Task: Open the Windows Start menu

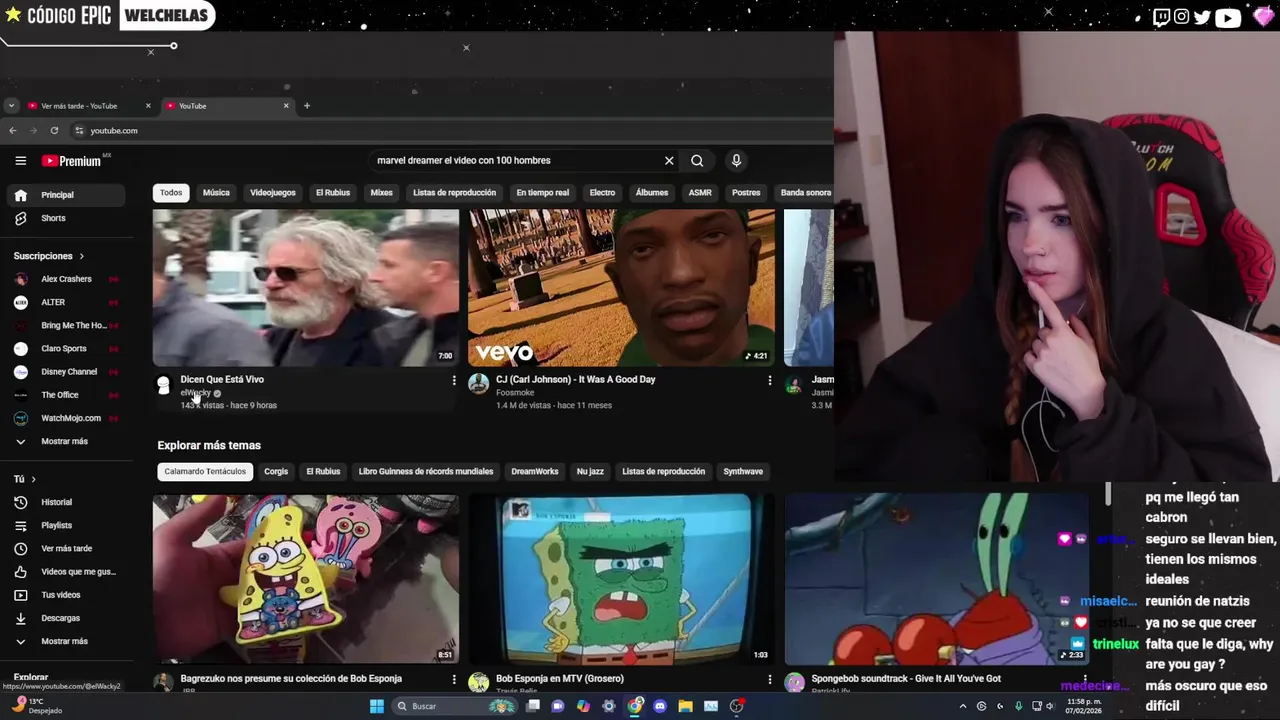Action: click(x=377, y=706)
